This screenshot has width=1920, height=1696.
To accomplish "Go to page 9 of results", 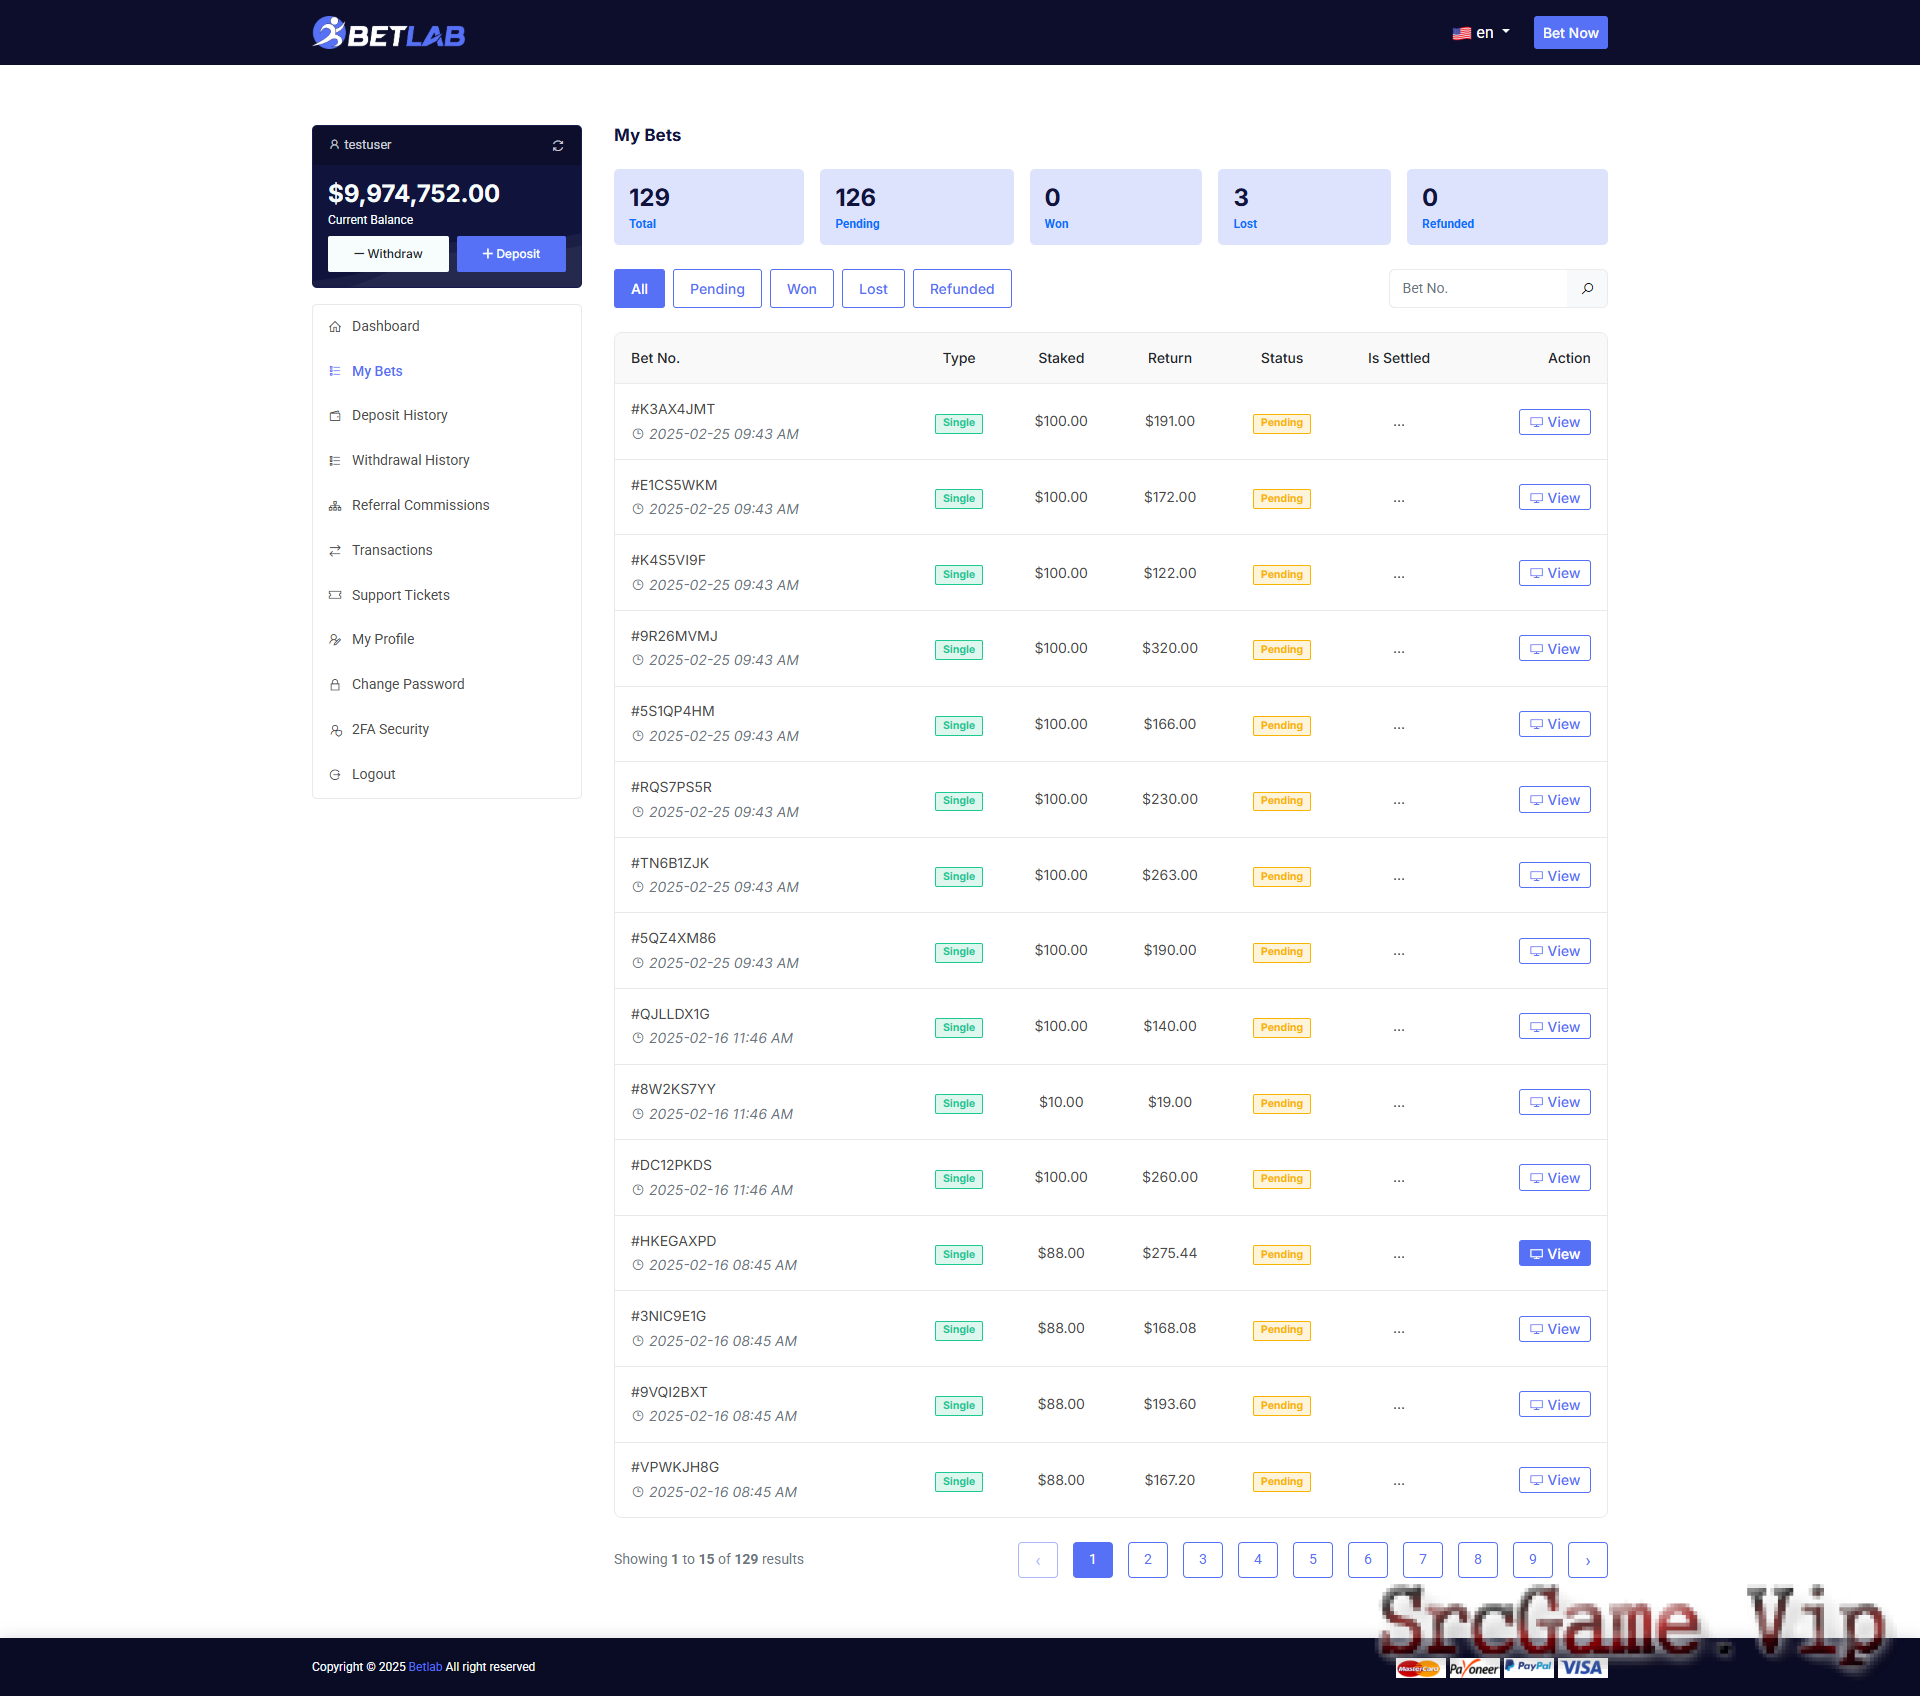I will click(1532, 1560).
